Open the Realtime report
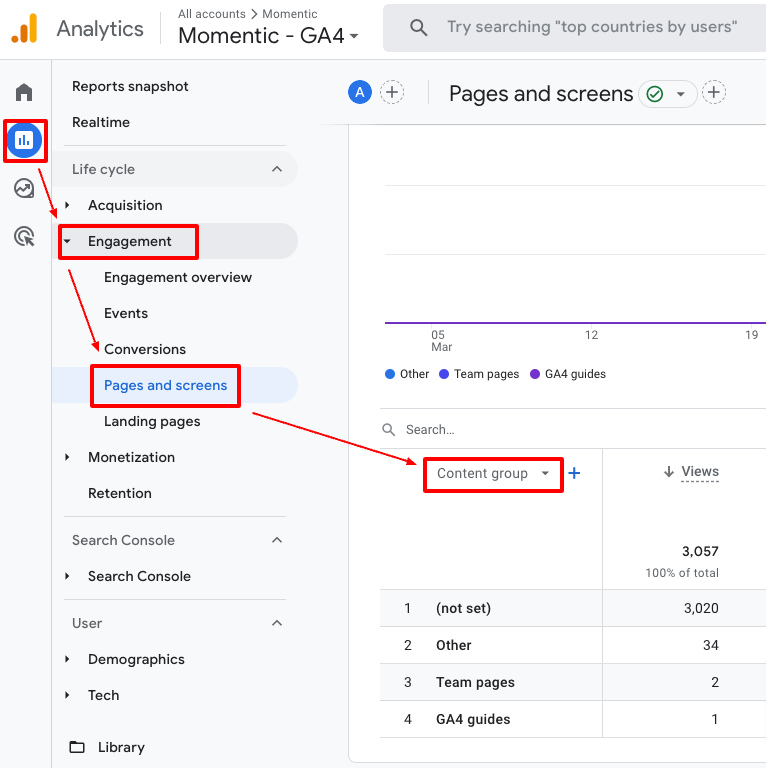766x768 pixels. coord(101,122)
